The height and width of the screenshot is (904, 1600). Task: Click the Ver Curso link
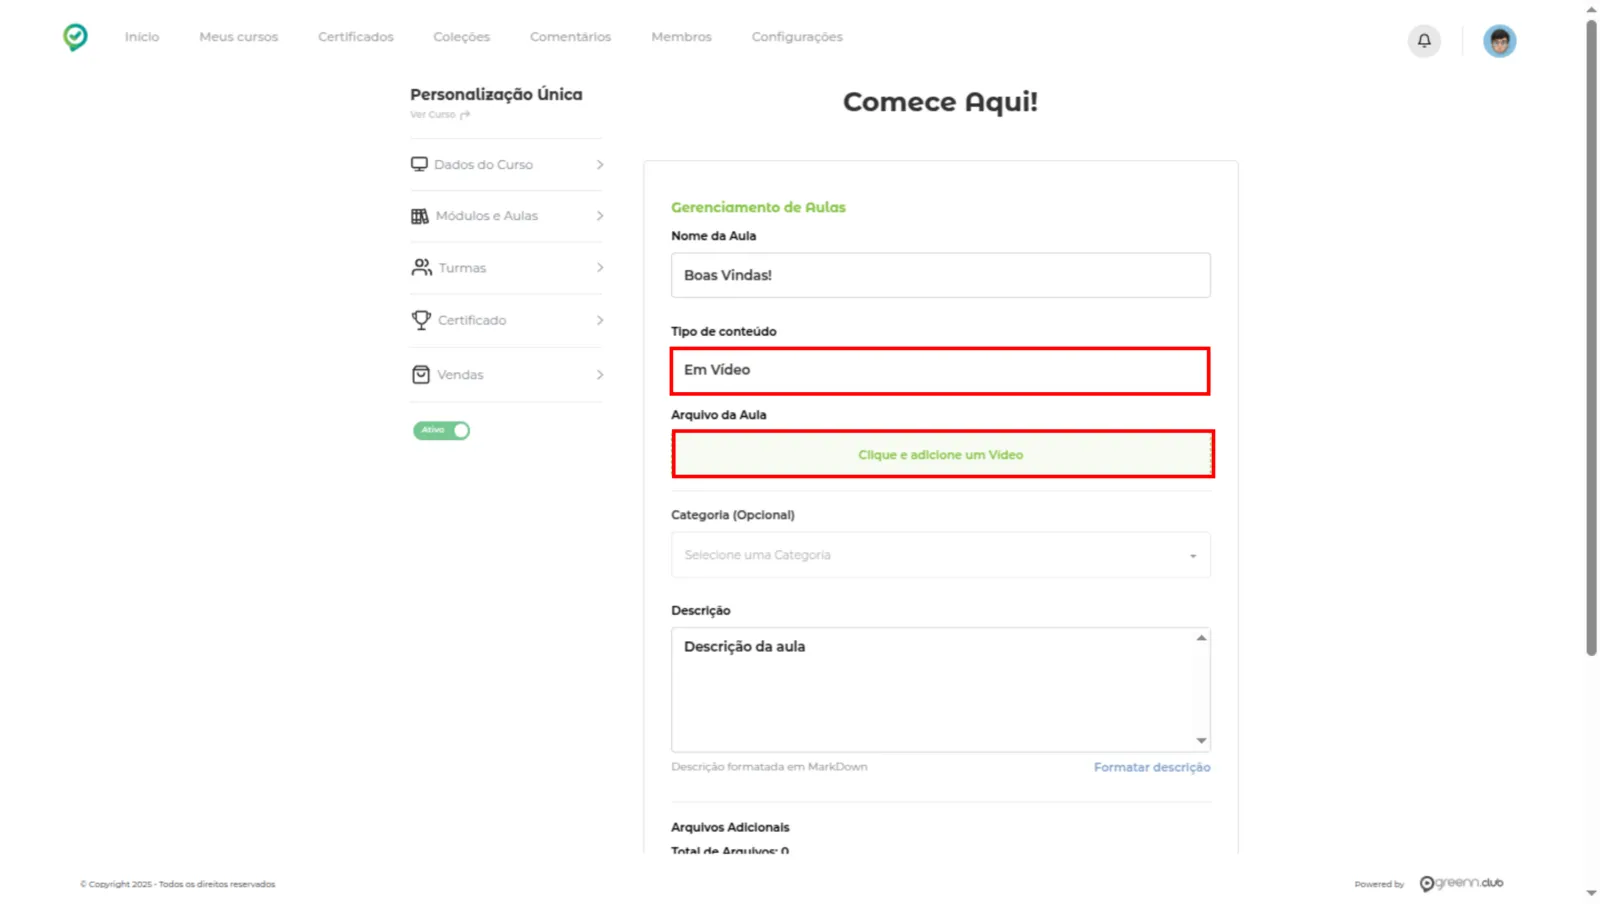pyautogui.click(x=433, y=115)
